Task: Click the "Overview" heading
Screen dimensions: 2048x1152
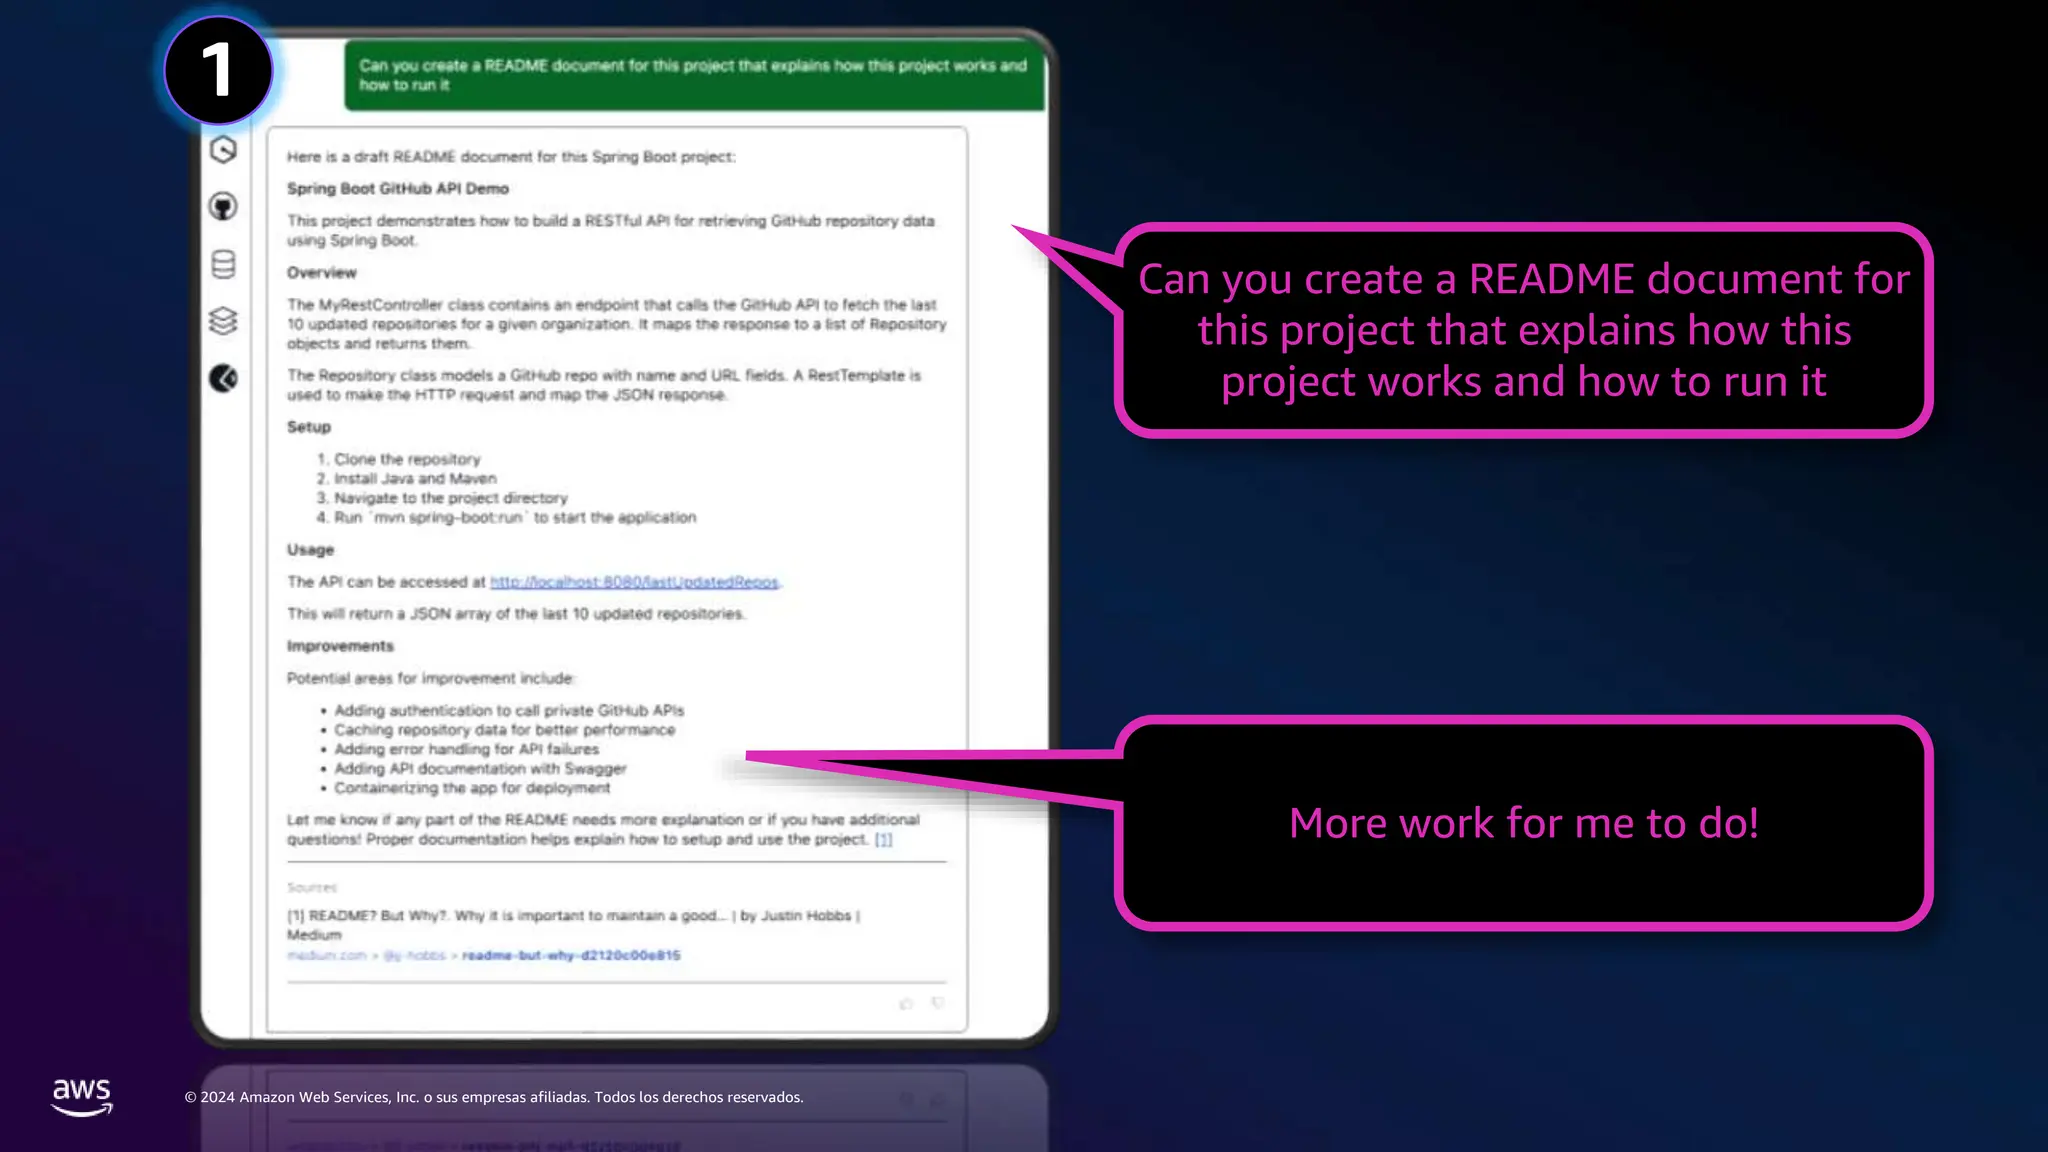Action: 321,272
